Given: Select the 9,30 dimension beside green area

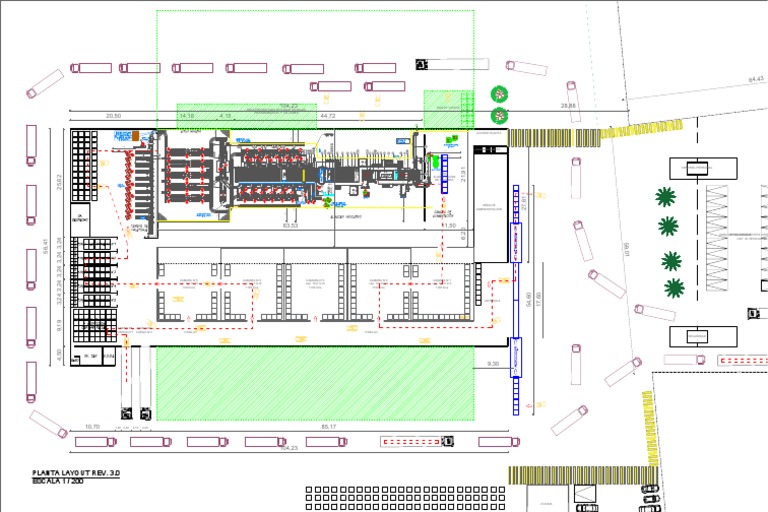Looking at the screenshot, I should tap(493, 364).
